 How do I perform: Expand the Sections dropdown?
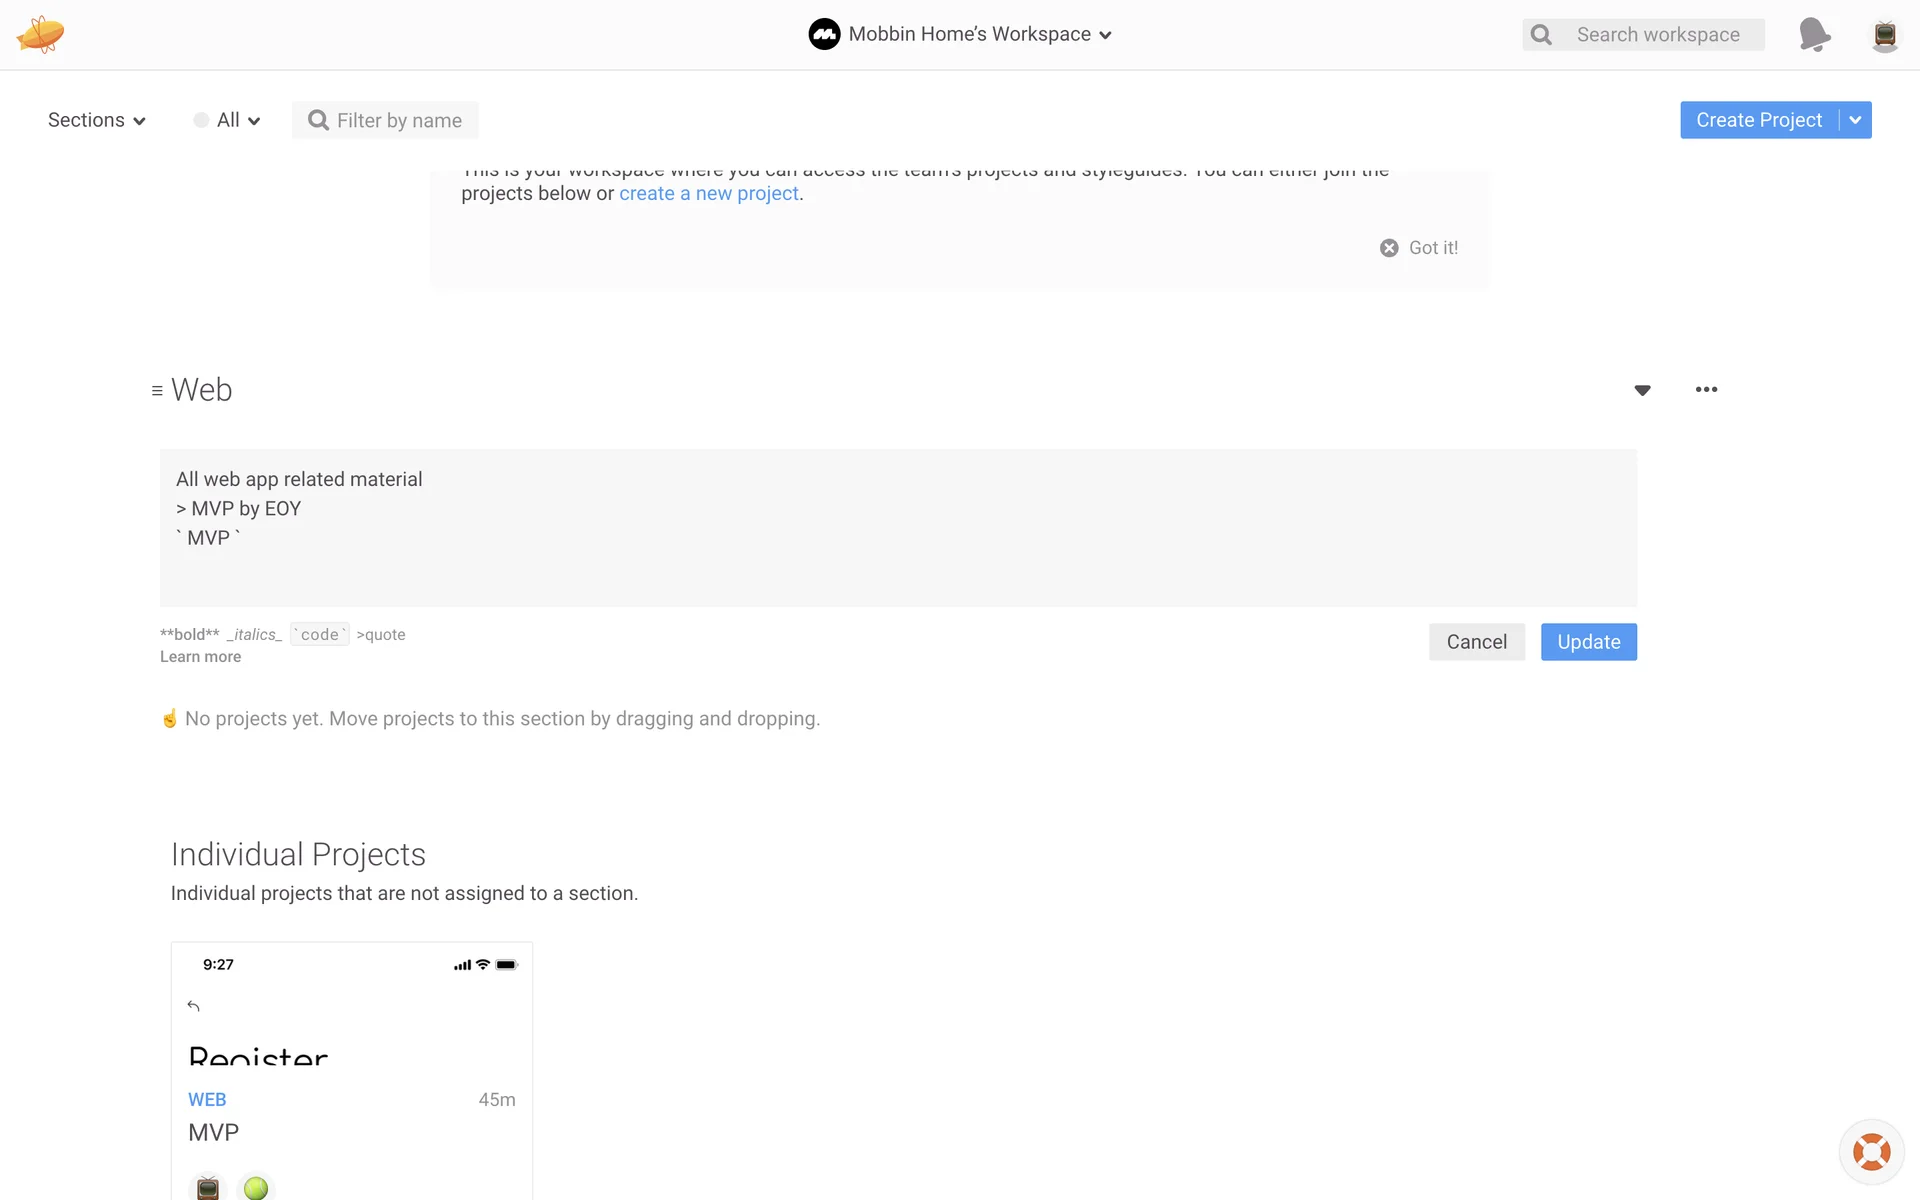(97, 120)
